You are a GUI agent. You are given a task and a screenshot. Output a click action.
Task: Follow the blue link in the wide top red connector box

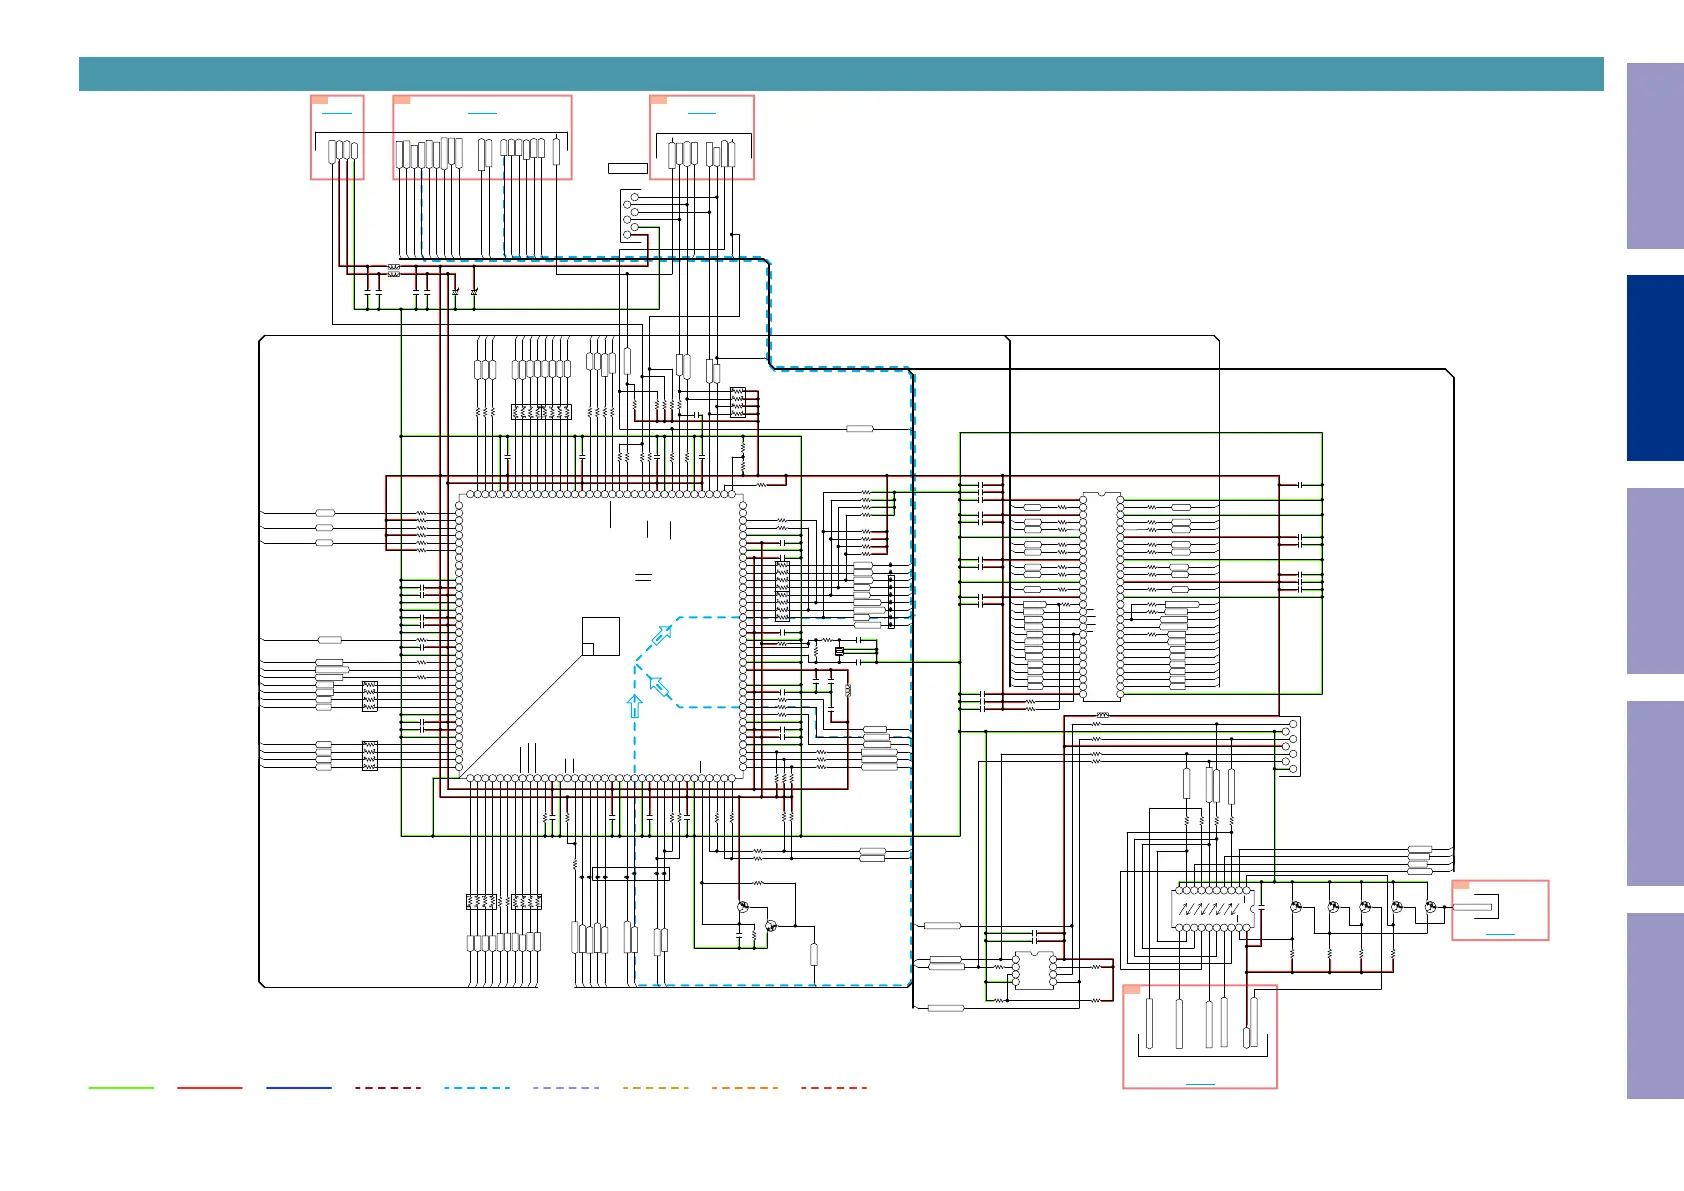[x=482, y=113]
